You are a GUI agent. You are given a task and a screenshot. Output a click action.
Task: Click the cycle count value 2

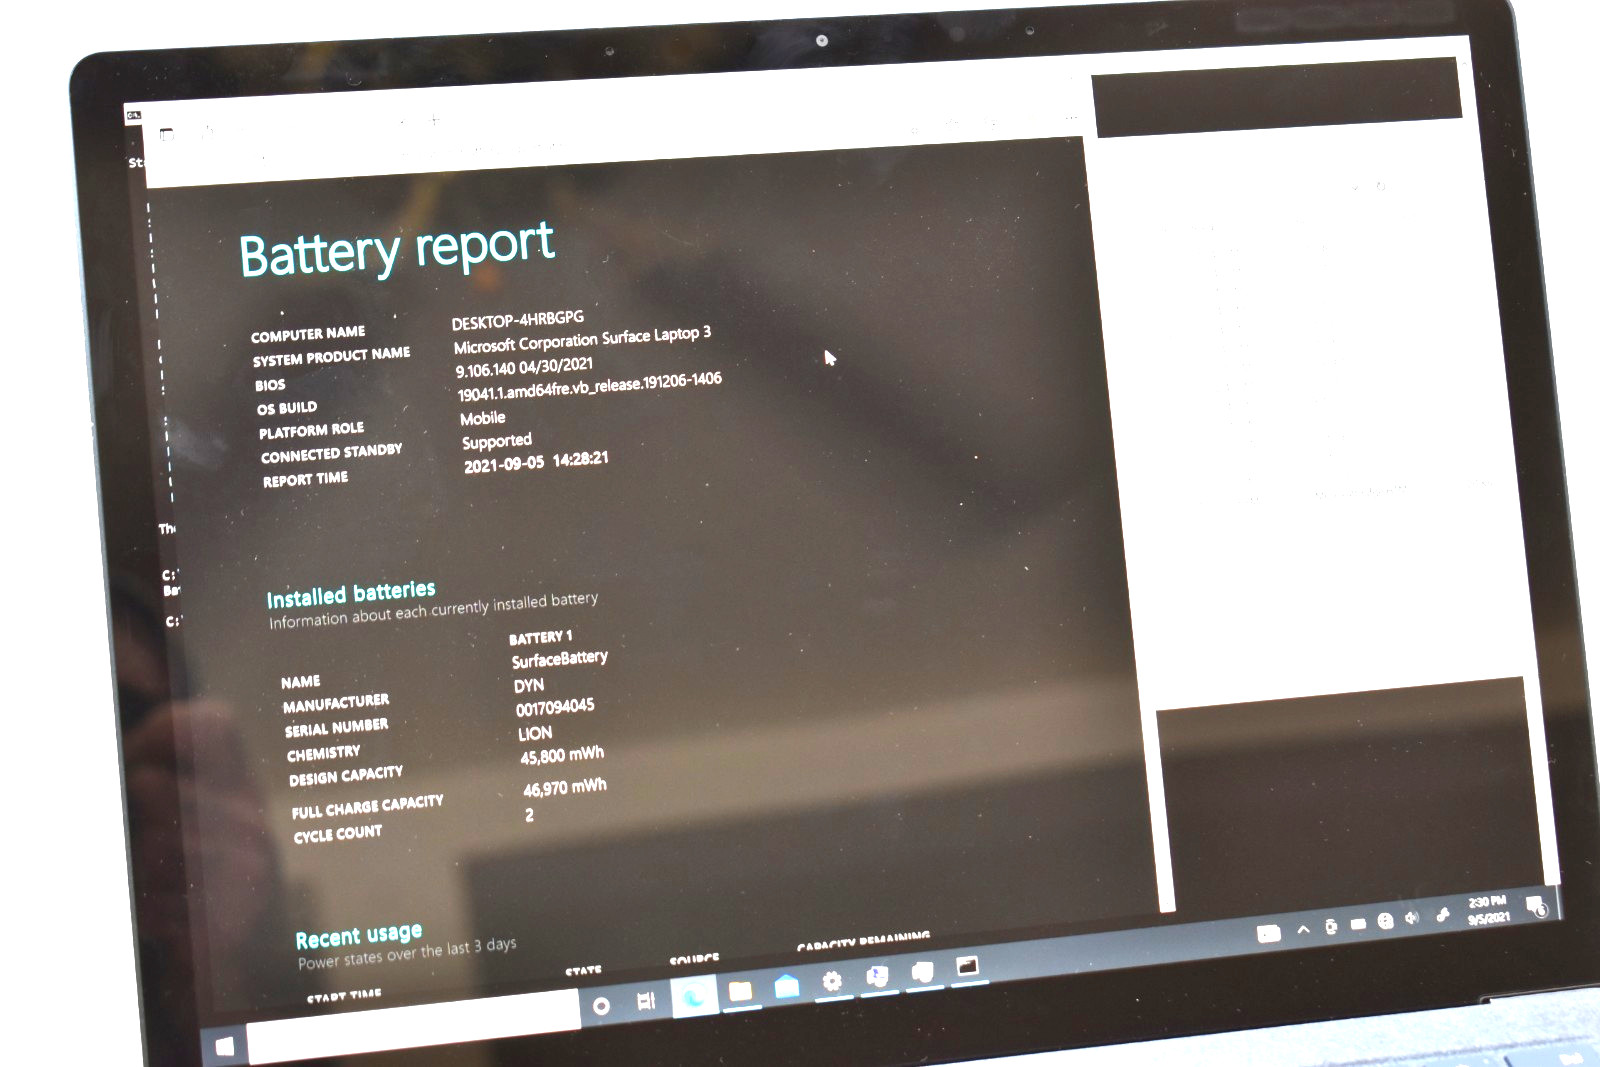tap(529, 815)
